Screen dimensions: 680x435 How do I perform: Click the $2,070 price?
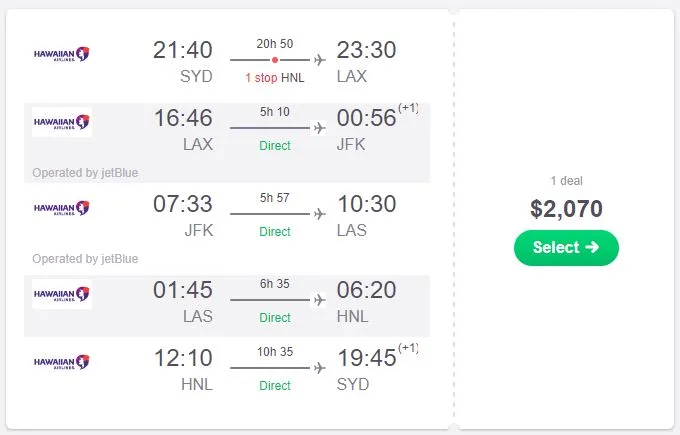tap(566, 209)
